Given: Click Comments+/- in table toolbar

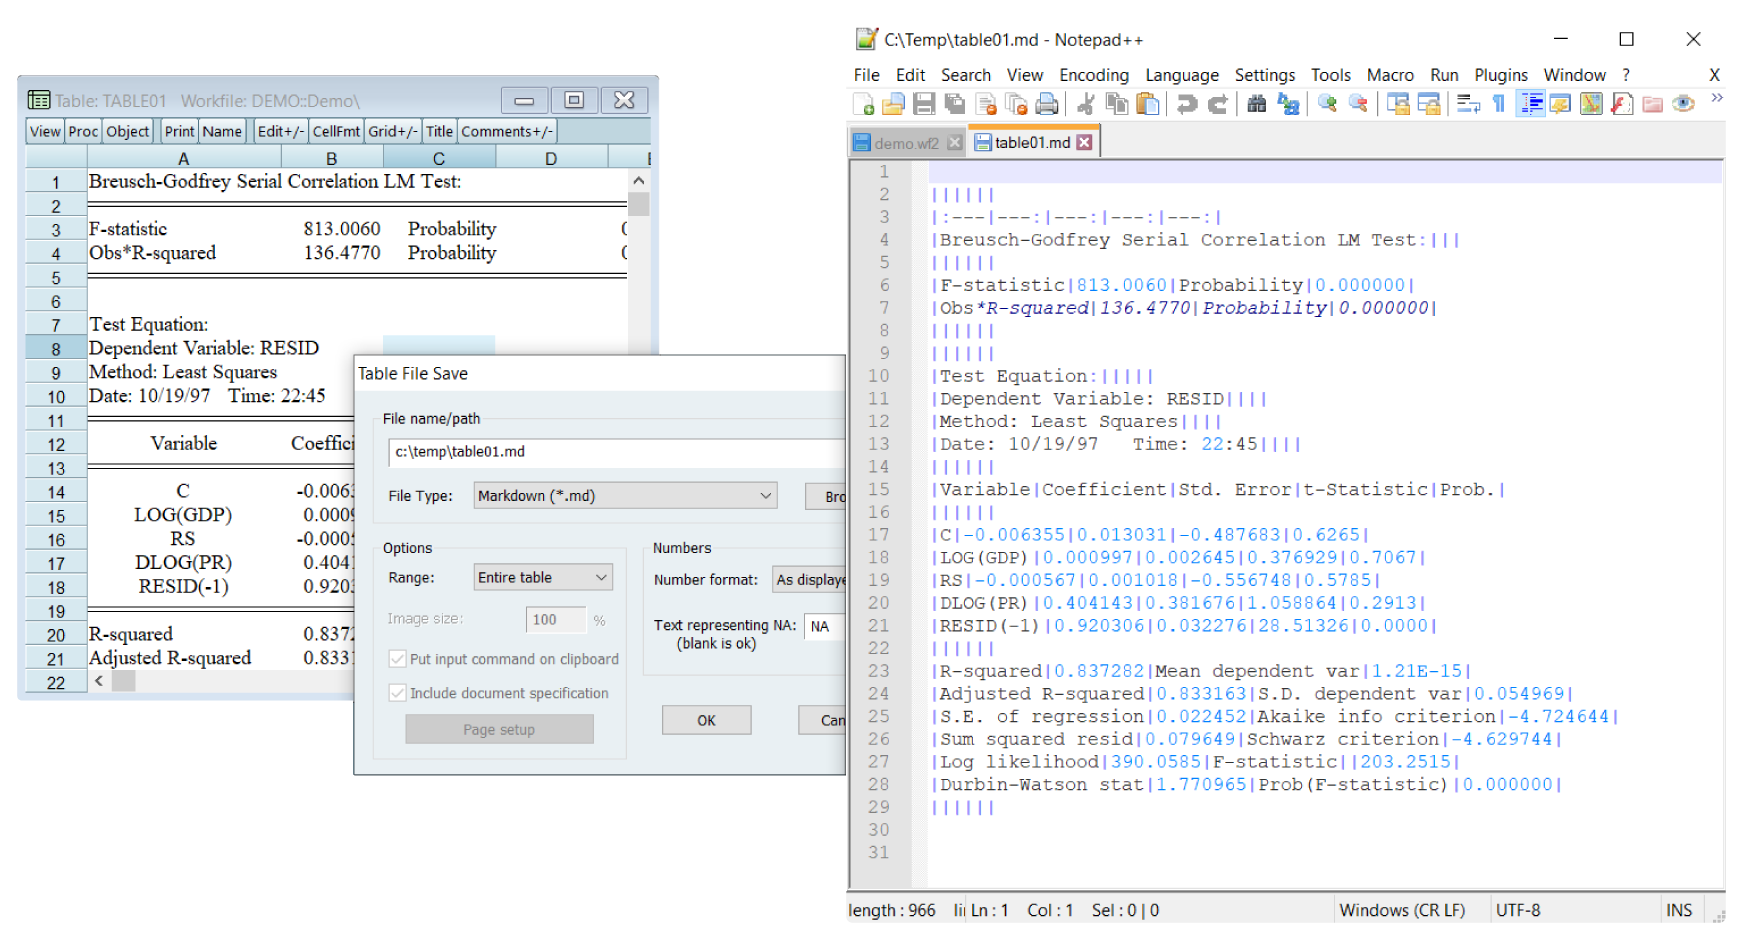Looking at the screenshot, I should (x=507, y=131).
